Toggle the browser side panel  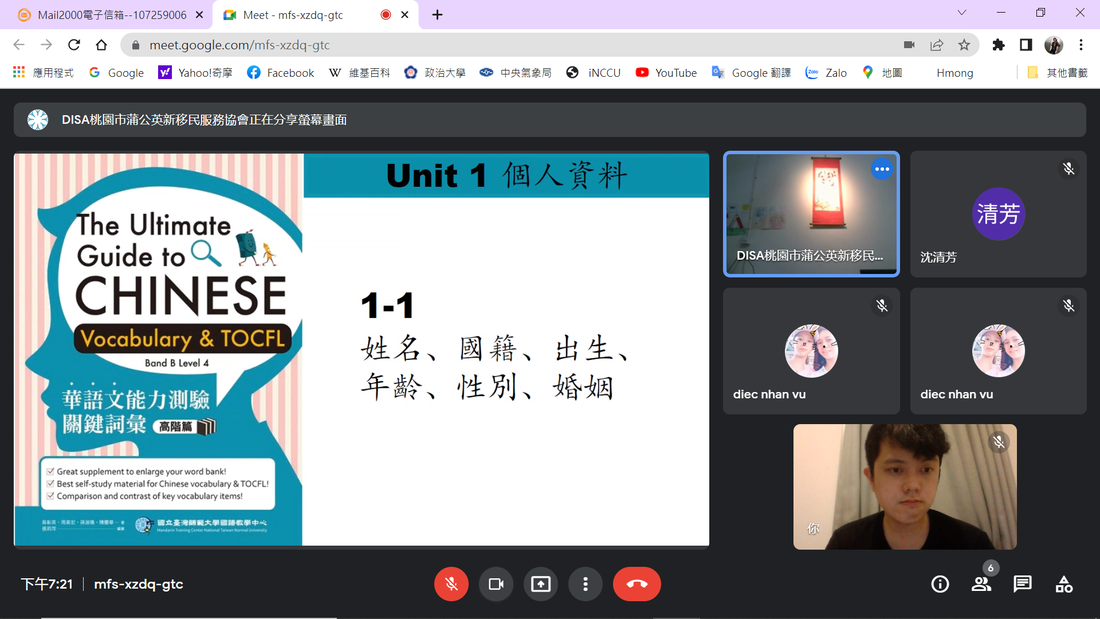pos(1026,45)
